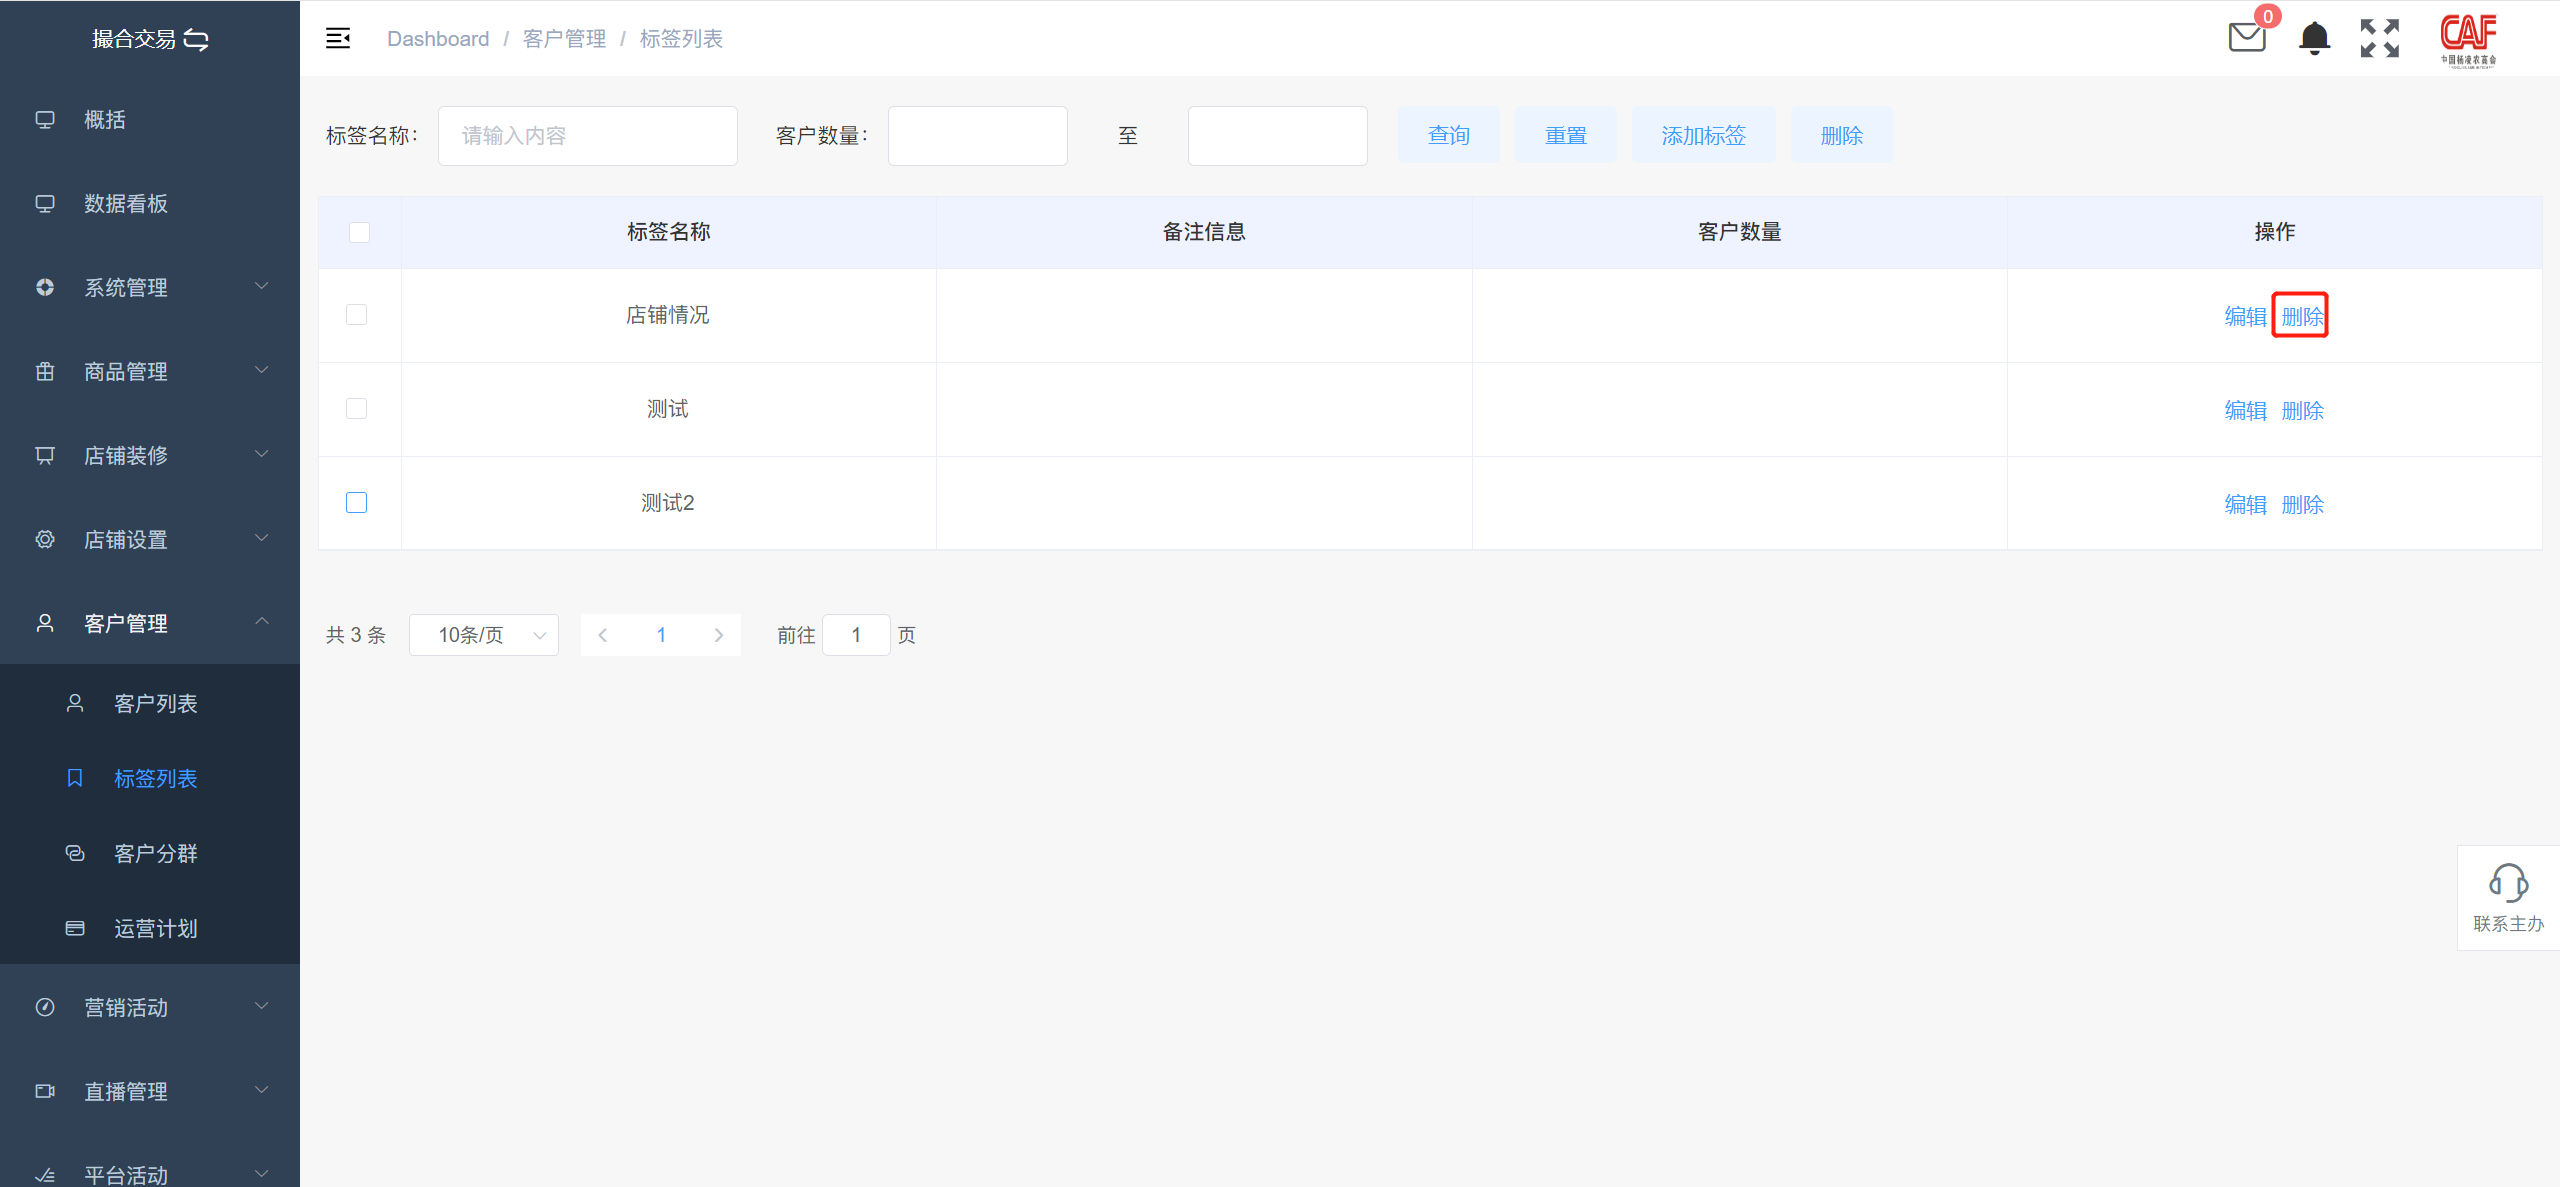Click the camera icon for 直播管理

click(x=45, y=1092)
